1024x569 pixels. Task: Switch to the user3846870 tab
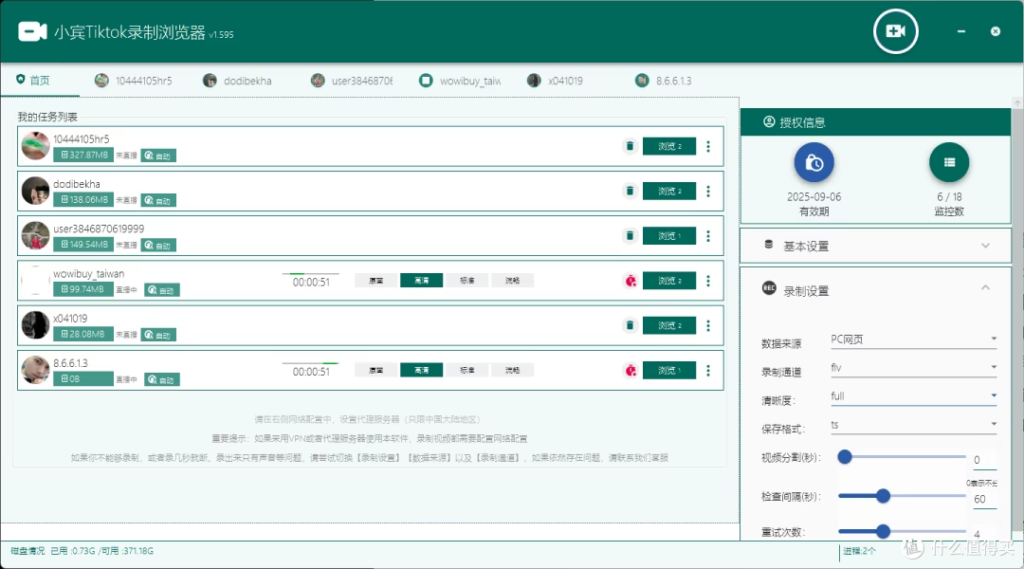351,80
